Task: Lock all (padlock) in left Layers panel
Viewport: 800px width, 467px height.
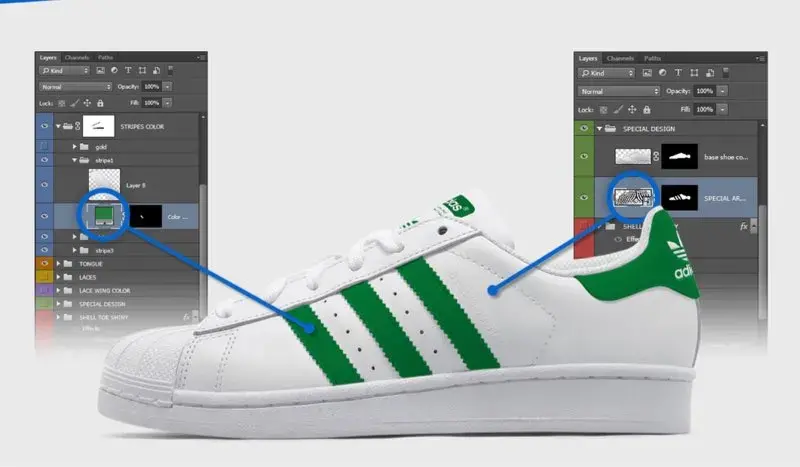Action: point(100,103)
